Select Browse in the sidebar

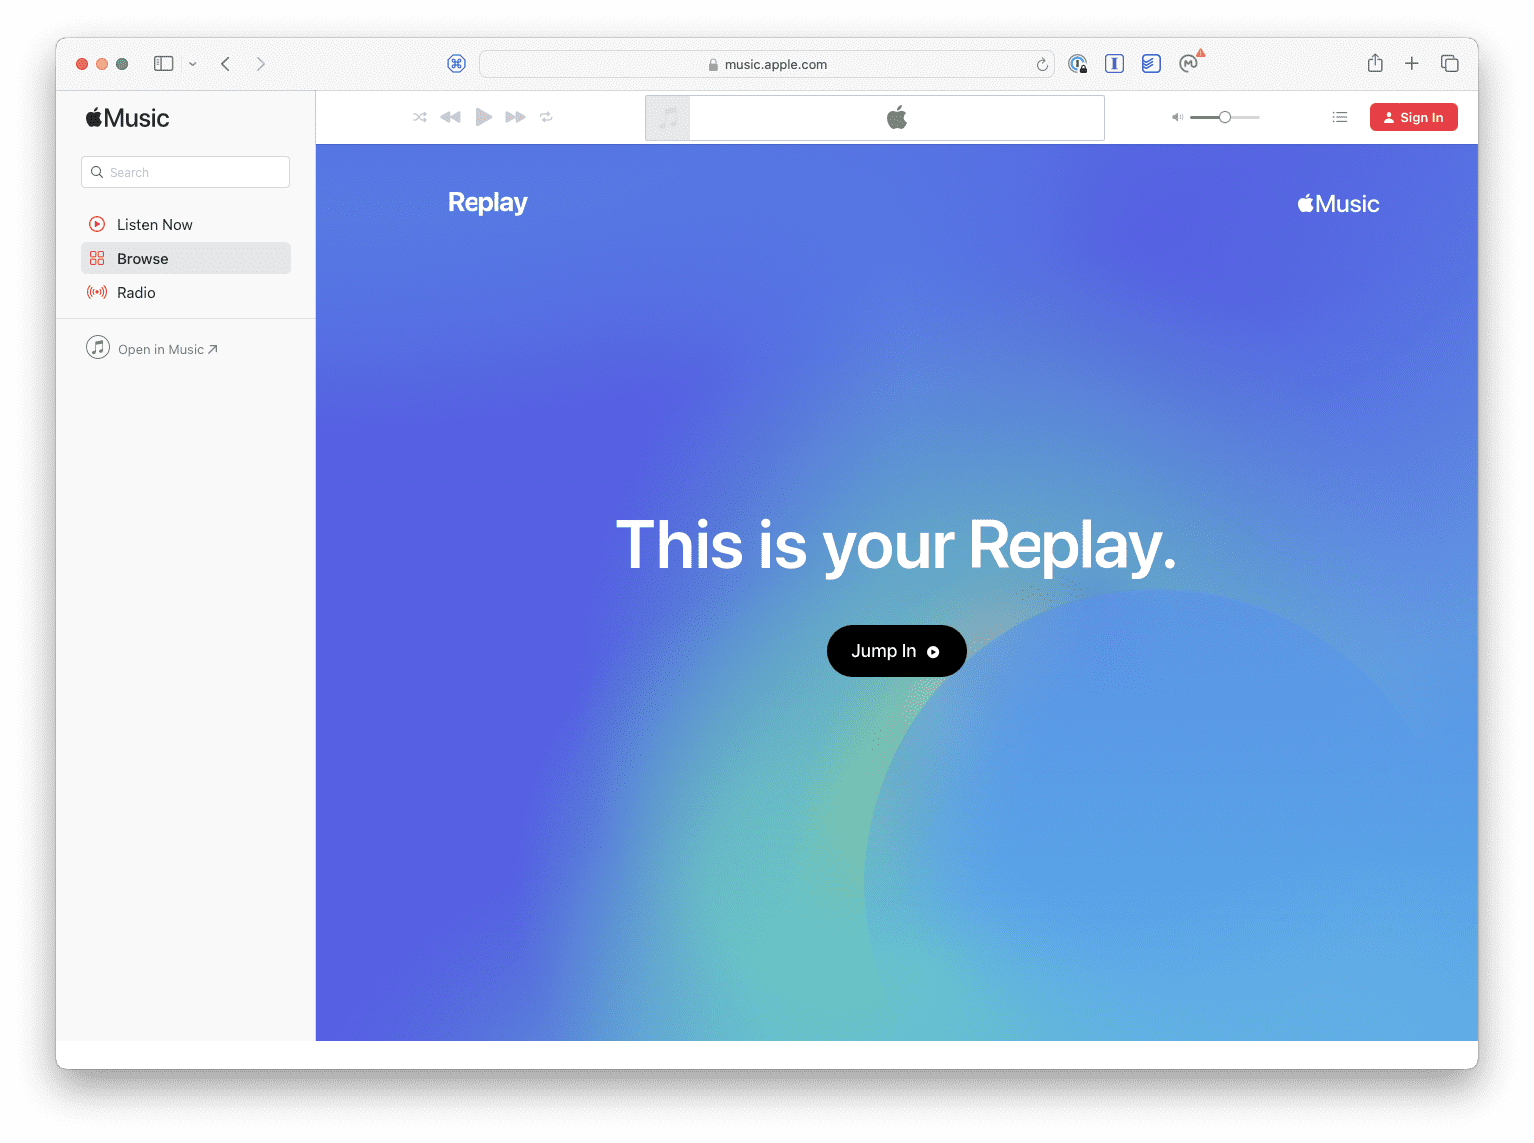186,258
